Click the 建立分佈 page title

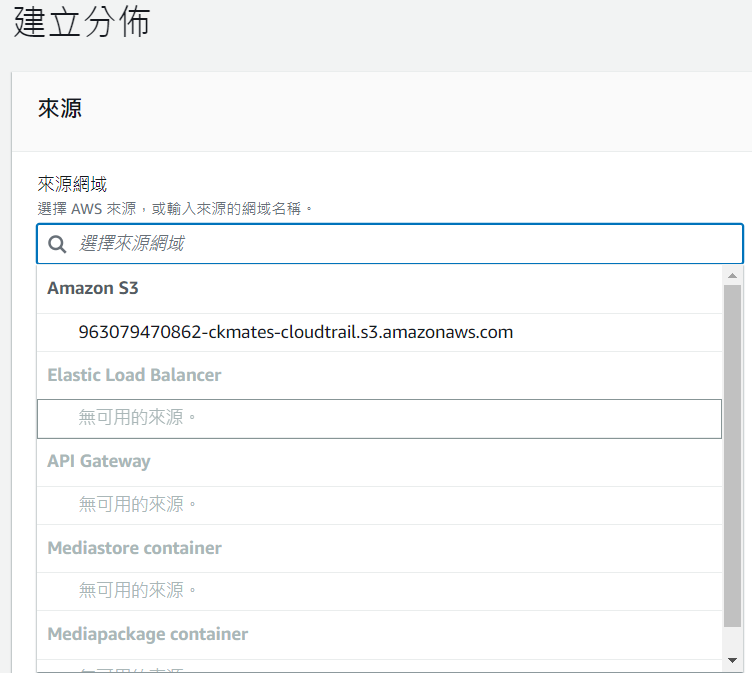[x=82, y=23]
